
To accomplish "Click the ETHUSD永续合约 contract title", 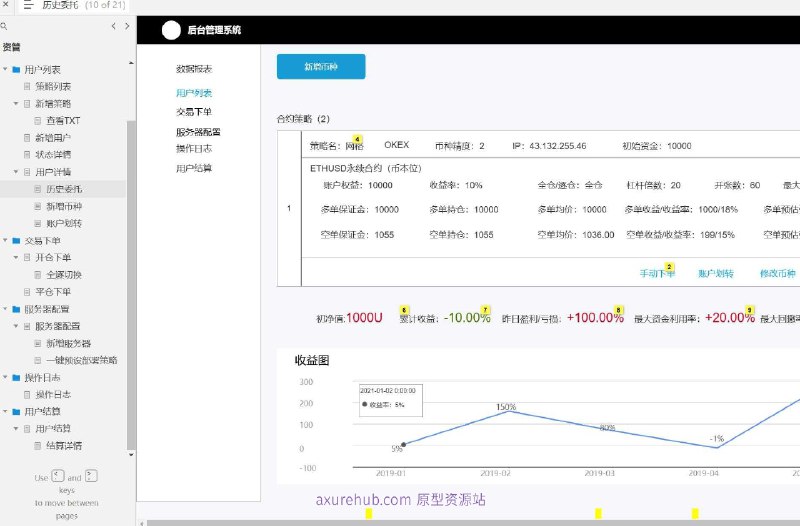I will coord(366,168).
